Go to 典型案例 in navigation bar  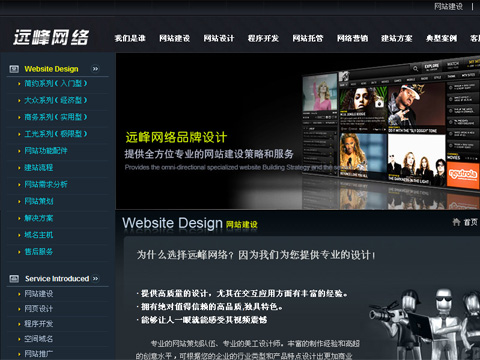pyautogui.click(x=441, y=38)
